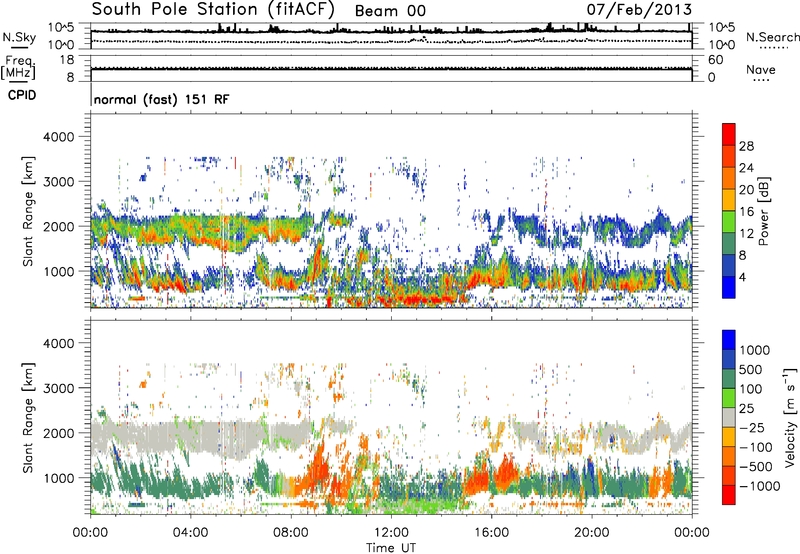The width and height of the screenshot is (800, 554).
Task: Click the '12:00' time tick label
Action: 391,533
